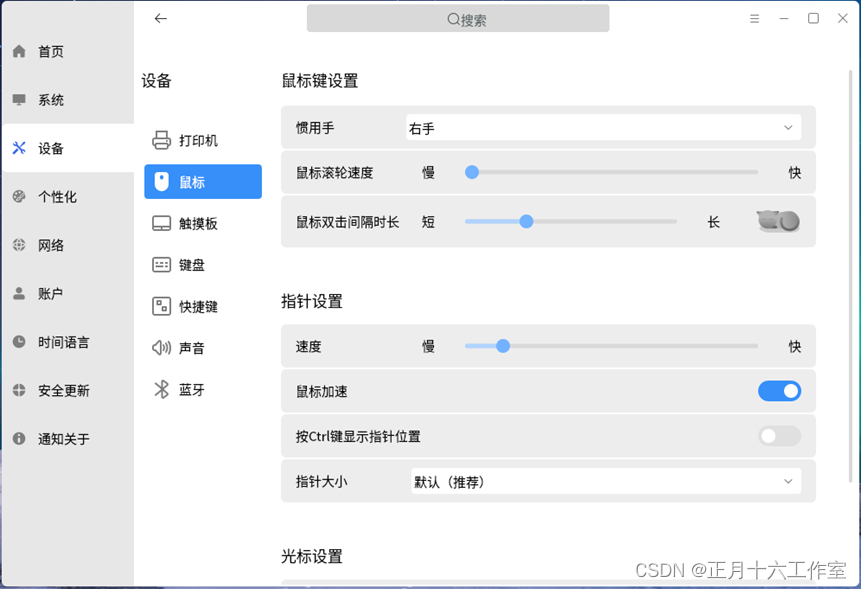Viewport: 861px width, 589px height.
Task: Click the speaker icon for 声音
Action: (161, 347)
